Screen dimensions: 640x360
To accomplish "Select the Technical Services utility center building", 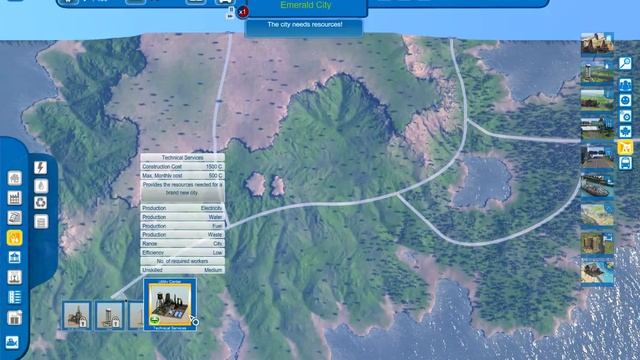I will point(170,304).
